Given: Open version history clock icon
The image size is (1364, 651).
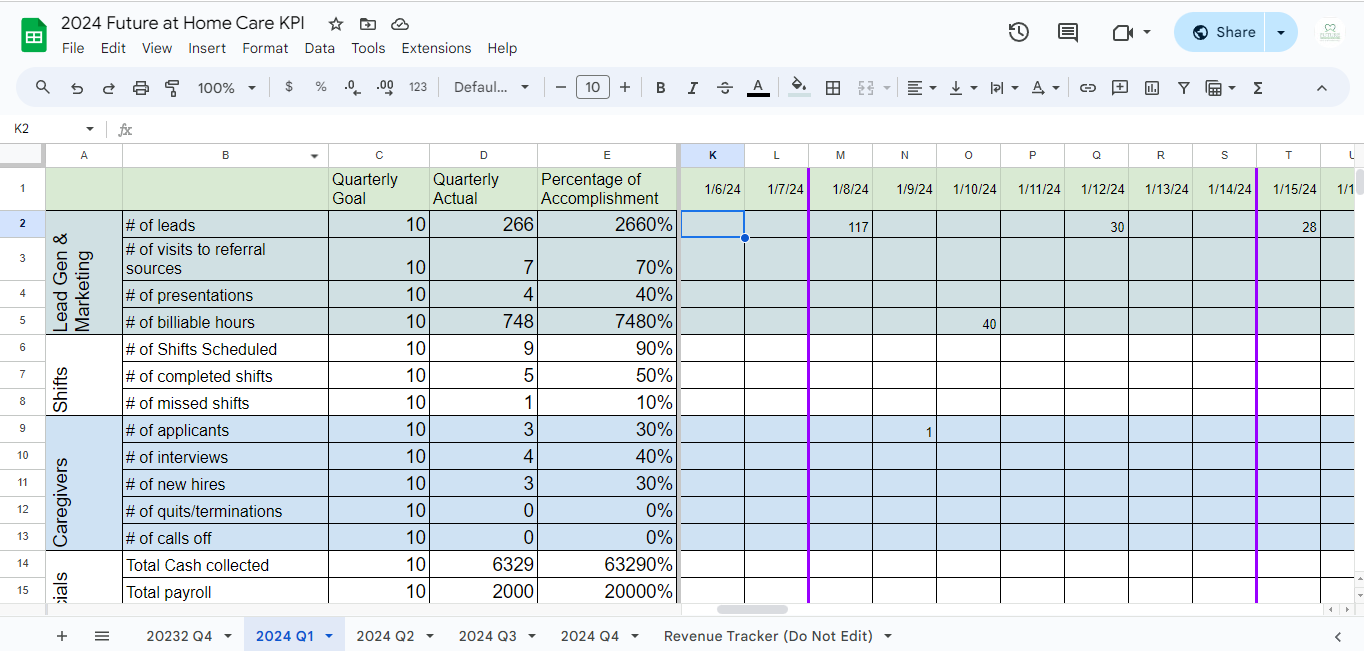Looking at the screenshot, I should (1018, 32).
